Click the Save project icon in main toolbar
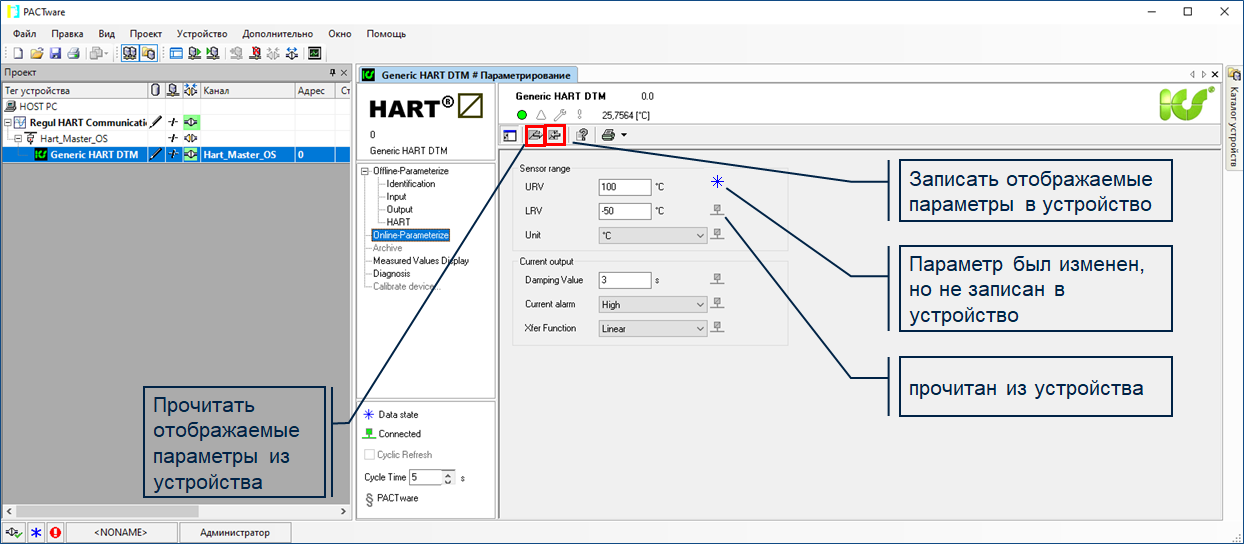Viewport: 1244px width, 544px height. [x=55, y=53]
